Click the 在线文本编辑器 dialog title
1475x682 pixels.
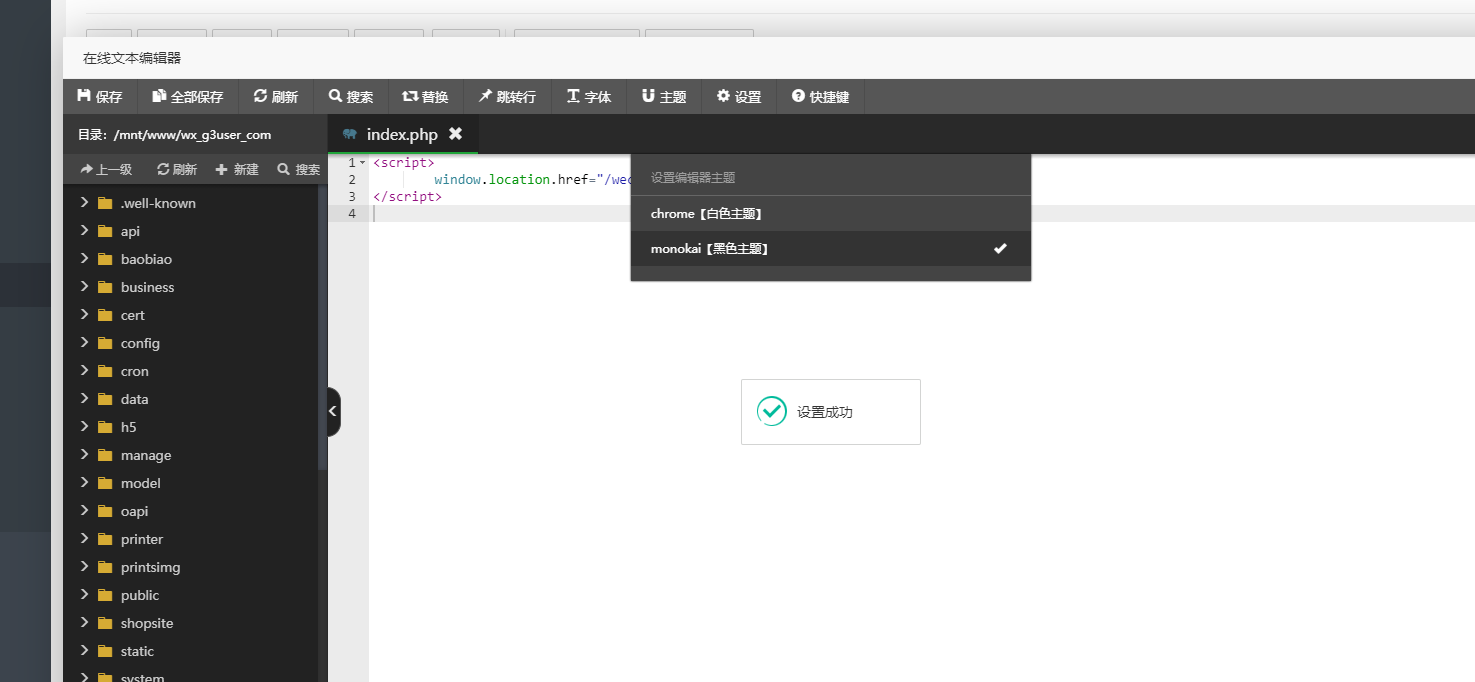[132, 58]
